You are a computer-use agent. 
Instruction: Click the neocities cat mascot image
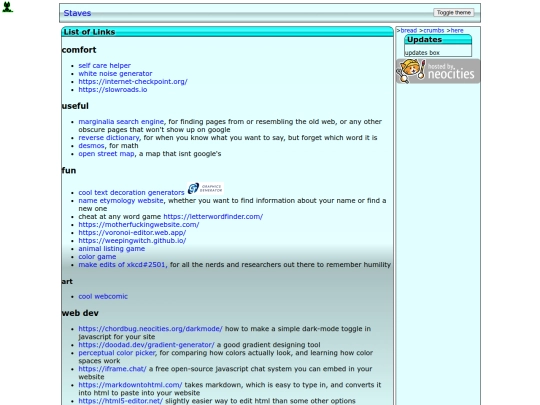(x=411, y=71)
